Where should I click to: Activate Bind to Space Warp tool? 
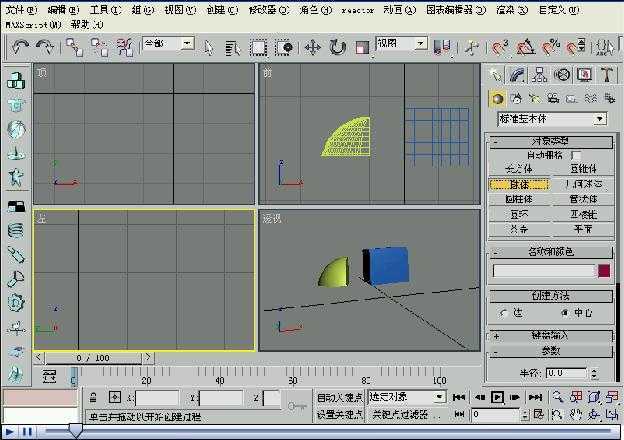tap(125, 48)
